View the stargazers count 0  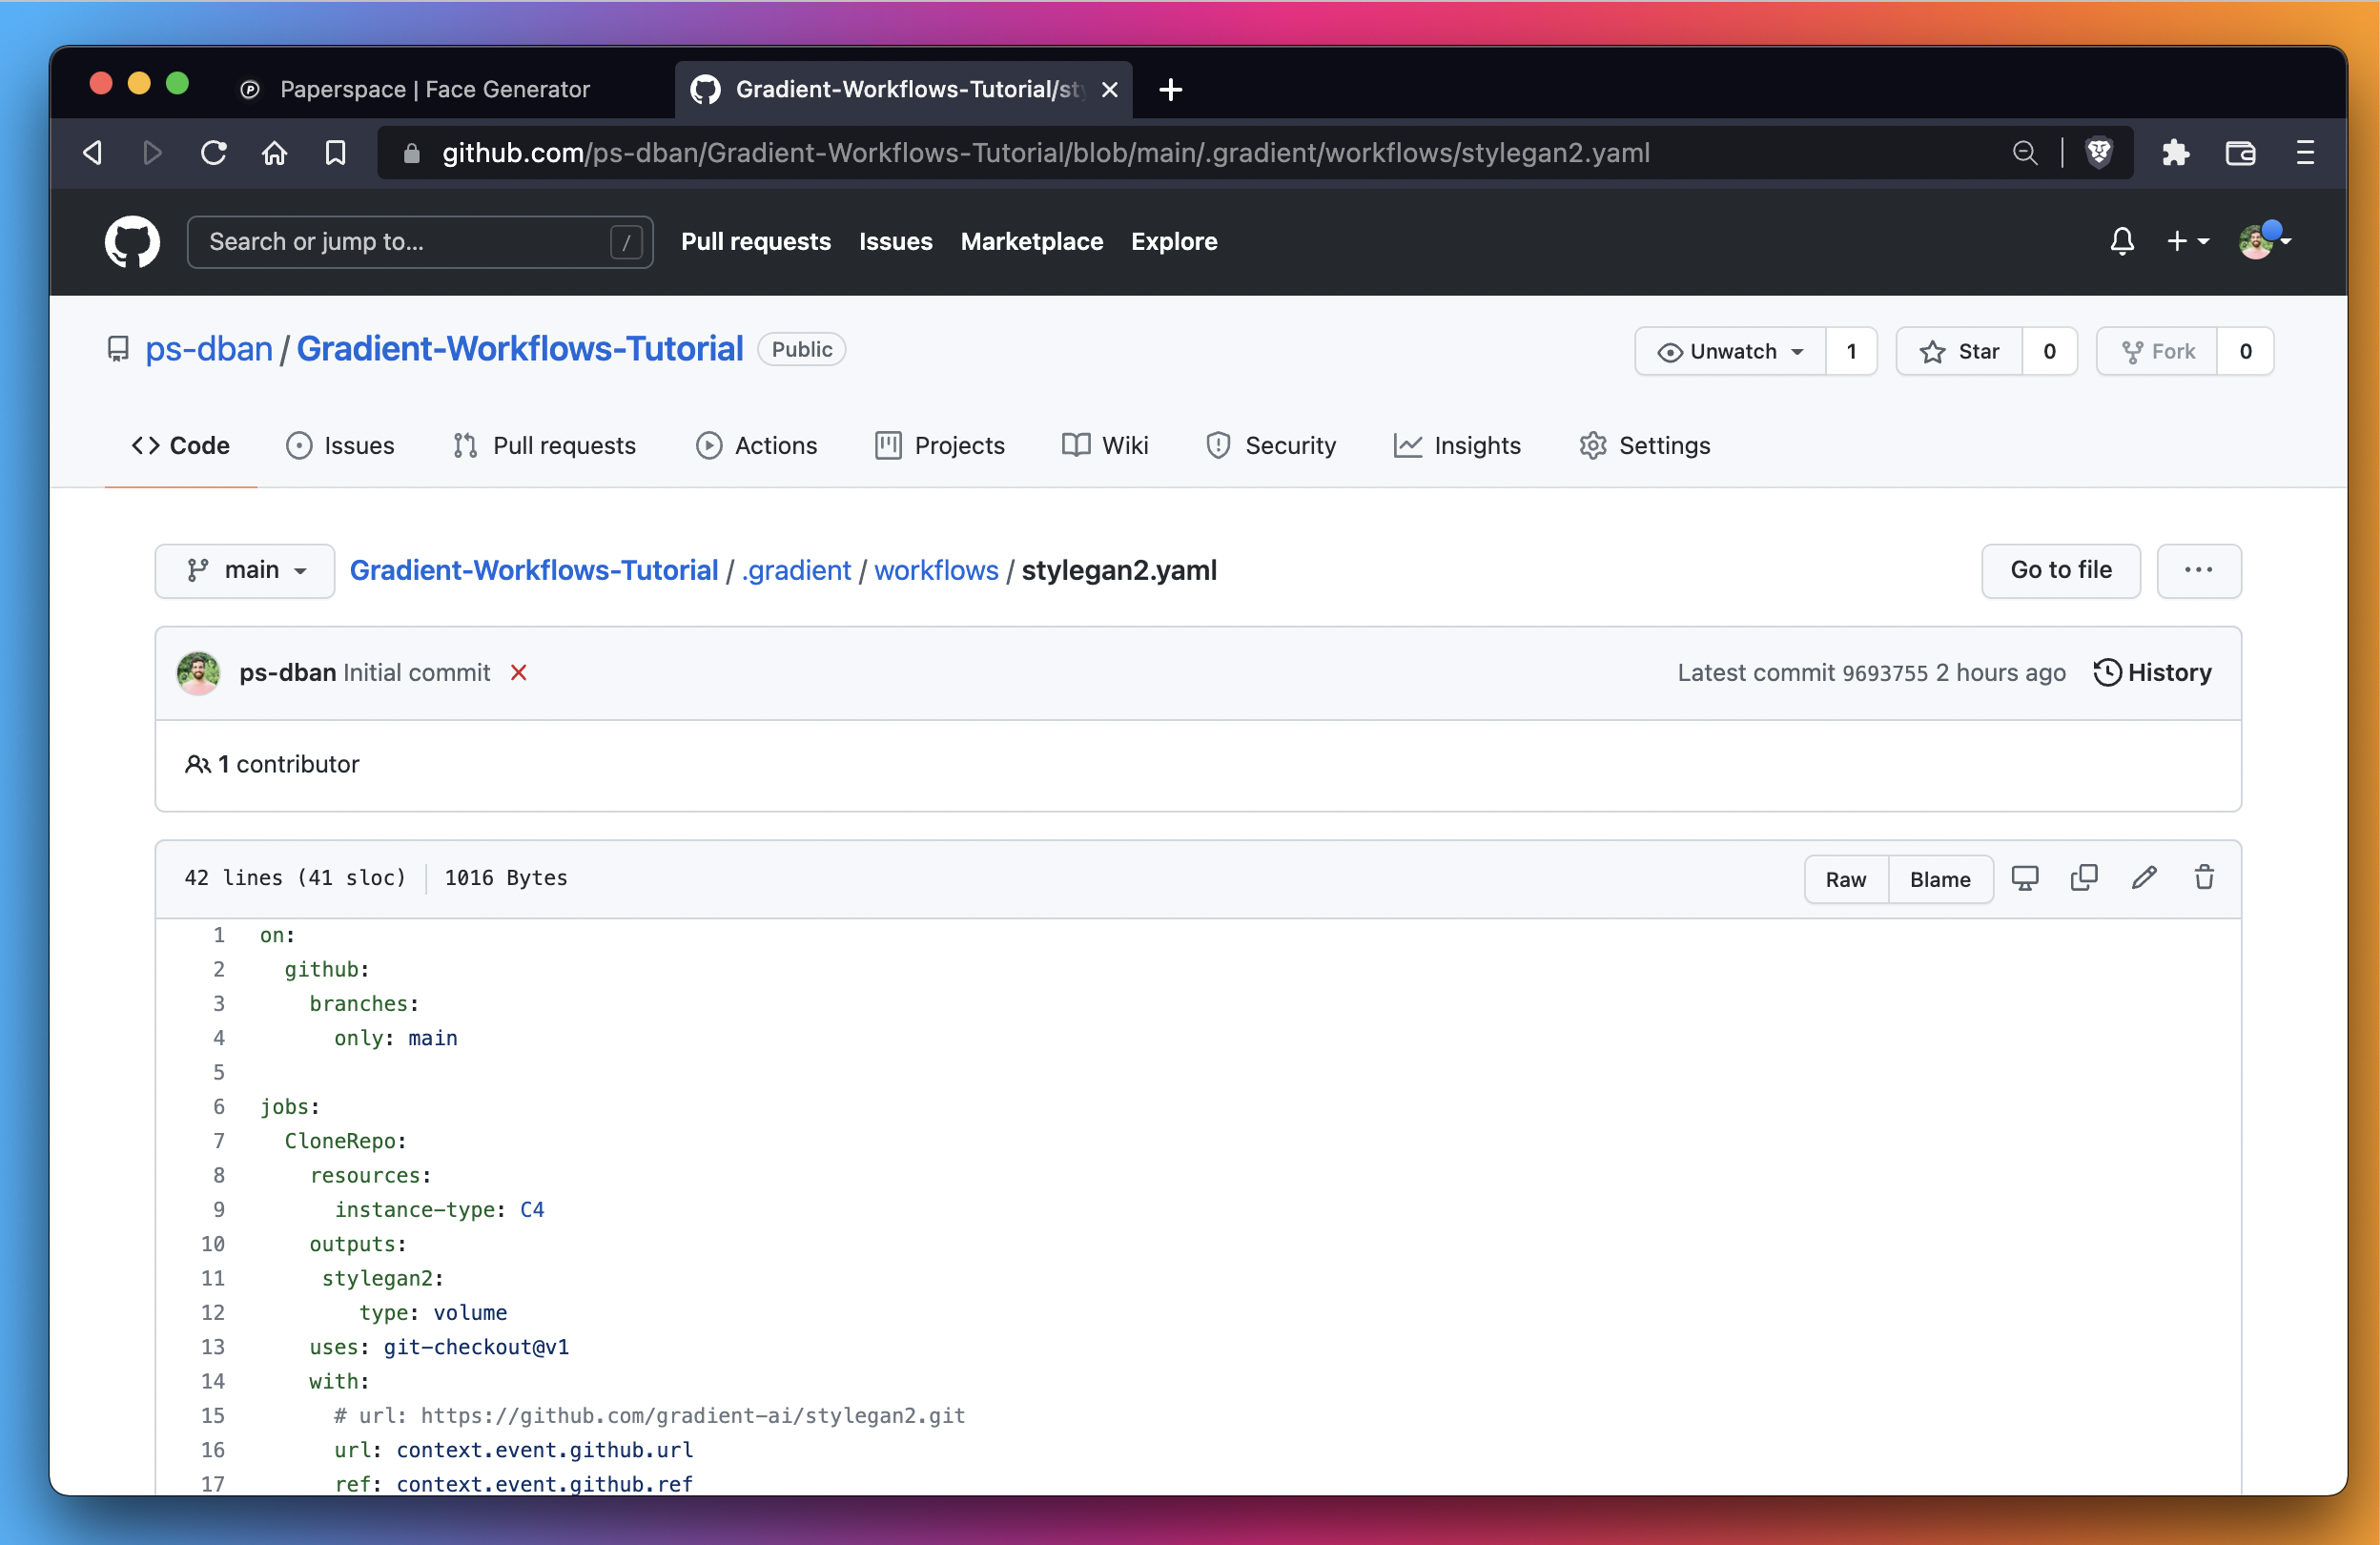tap(2049, 352)
